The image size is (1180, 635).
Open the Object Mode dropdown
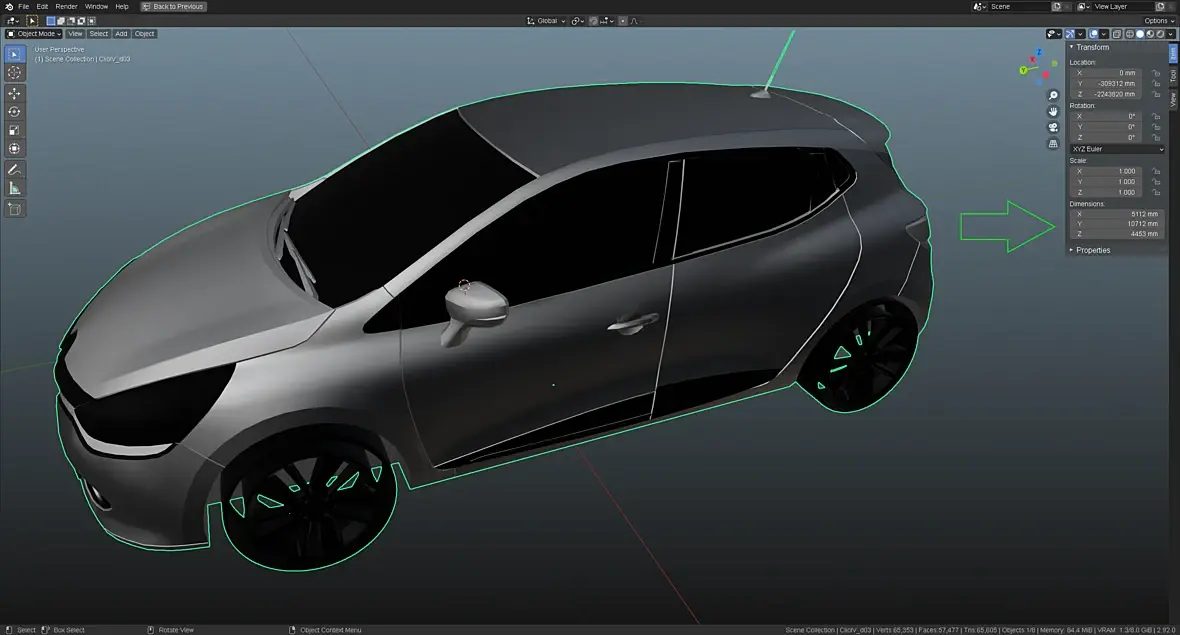[x=34, y=34]
